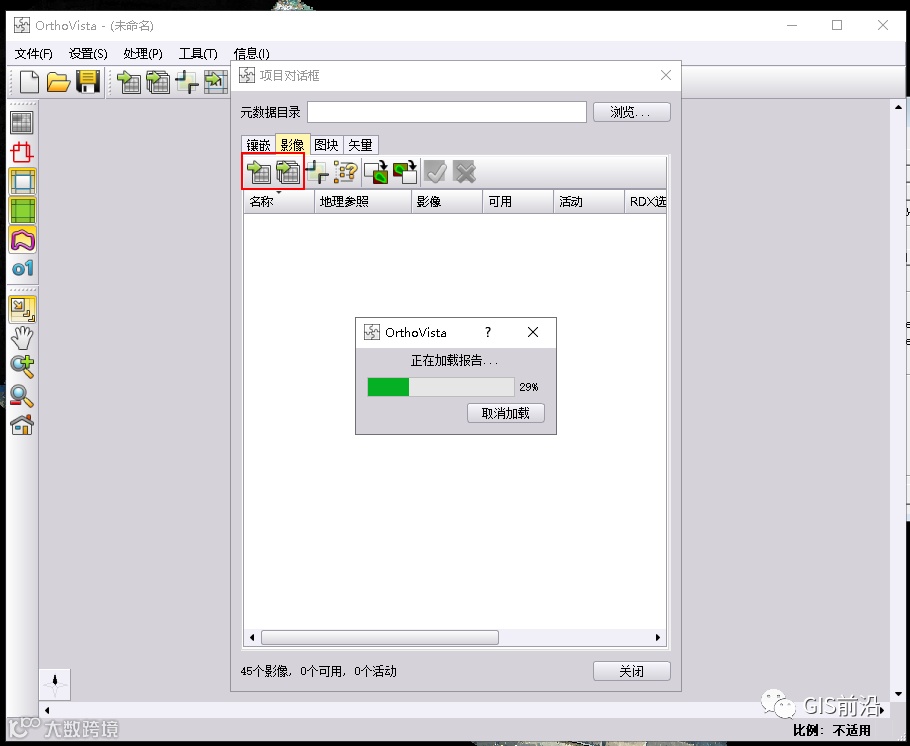
Task: Click the 地理参照 column header
Action: click(x=363, y=201)
